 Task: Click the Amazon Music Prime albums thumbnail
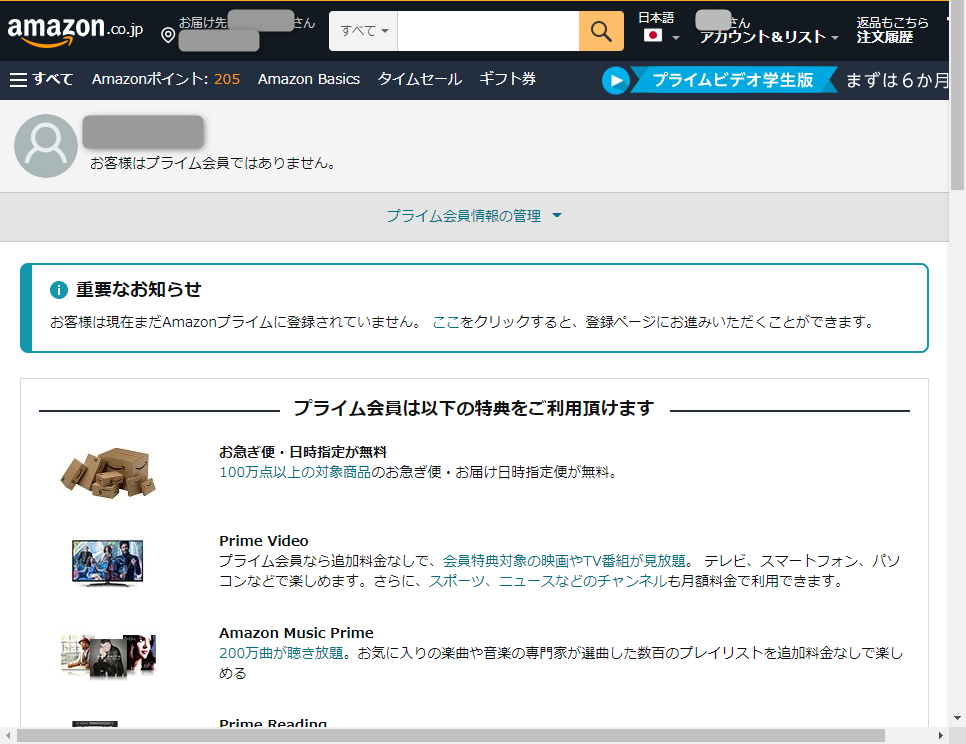[x=108, y=657]
